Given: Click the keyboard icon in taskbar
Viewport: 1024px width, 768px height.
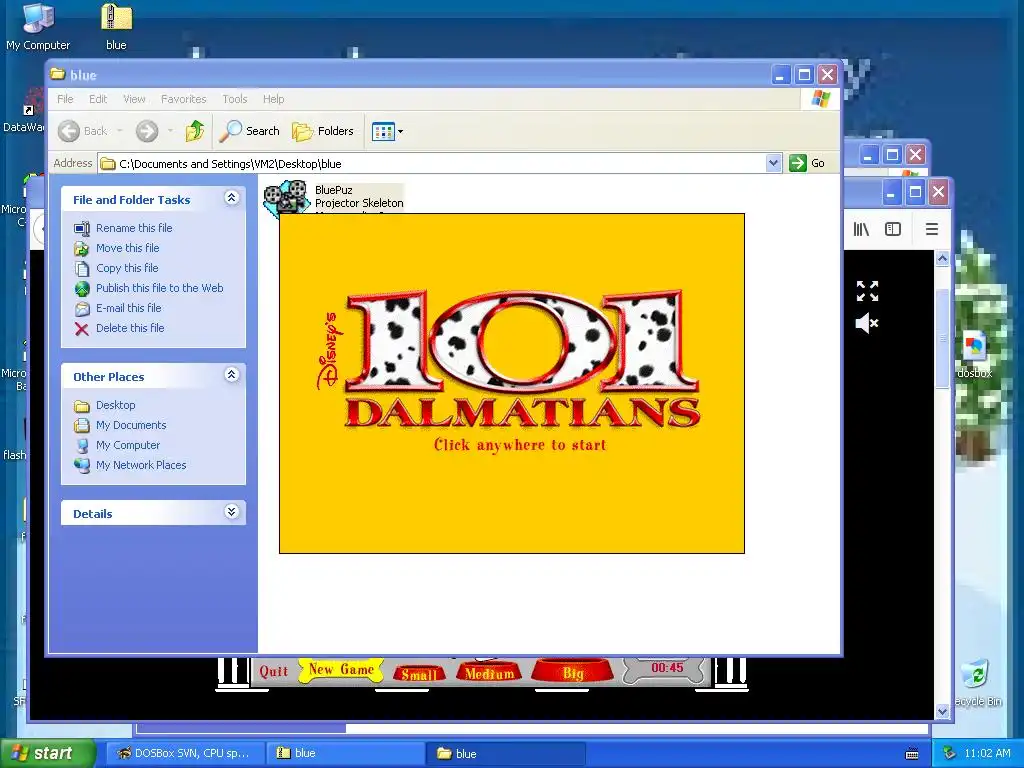Looking at the screenshot, I should [912, 754].
